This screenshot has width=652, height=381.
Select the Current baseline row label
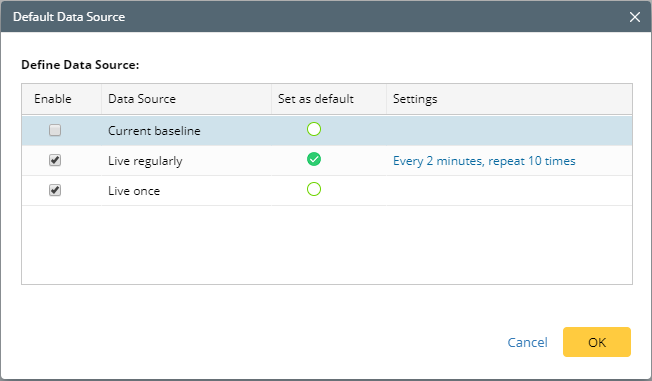tap(154, 131)
